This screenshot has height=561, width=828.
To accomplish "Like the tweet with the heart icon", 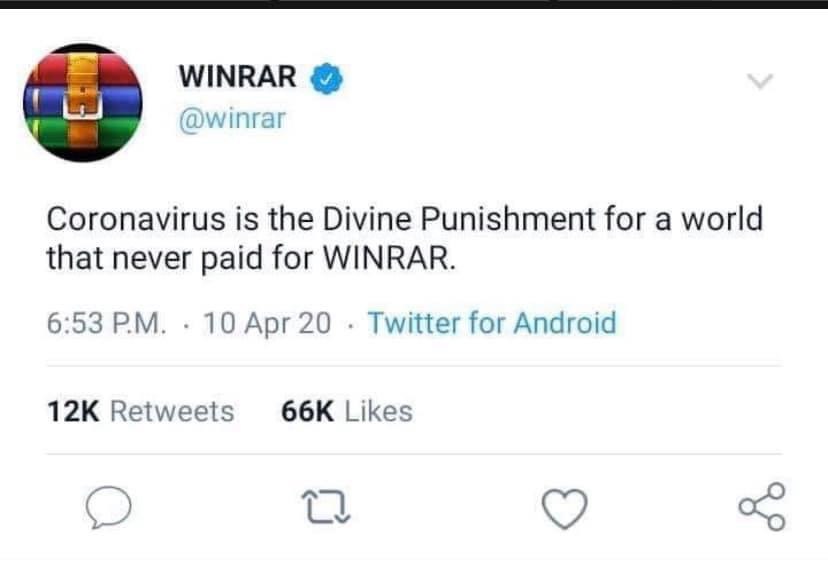I will pos(565,508).
